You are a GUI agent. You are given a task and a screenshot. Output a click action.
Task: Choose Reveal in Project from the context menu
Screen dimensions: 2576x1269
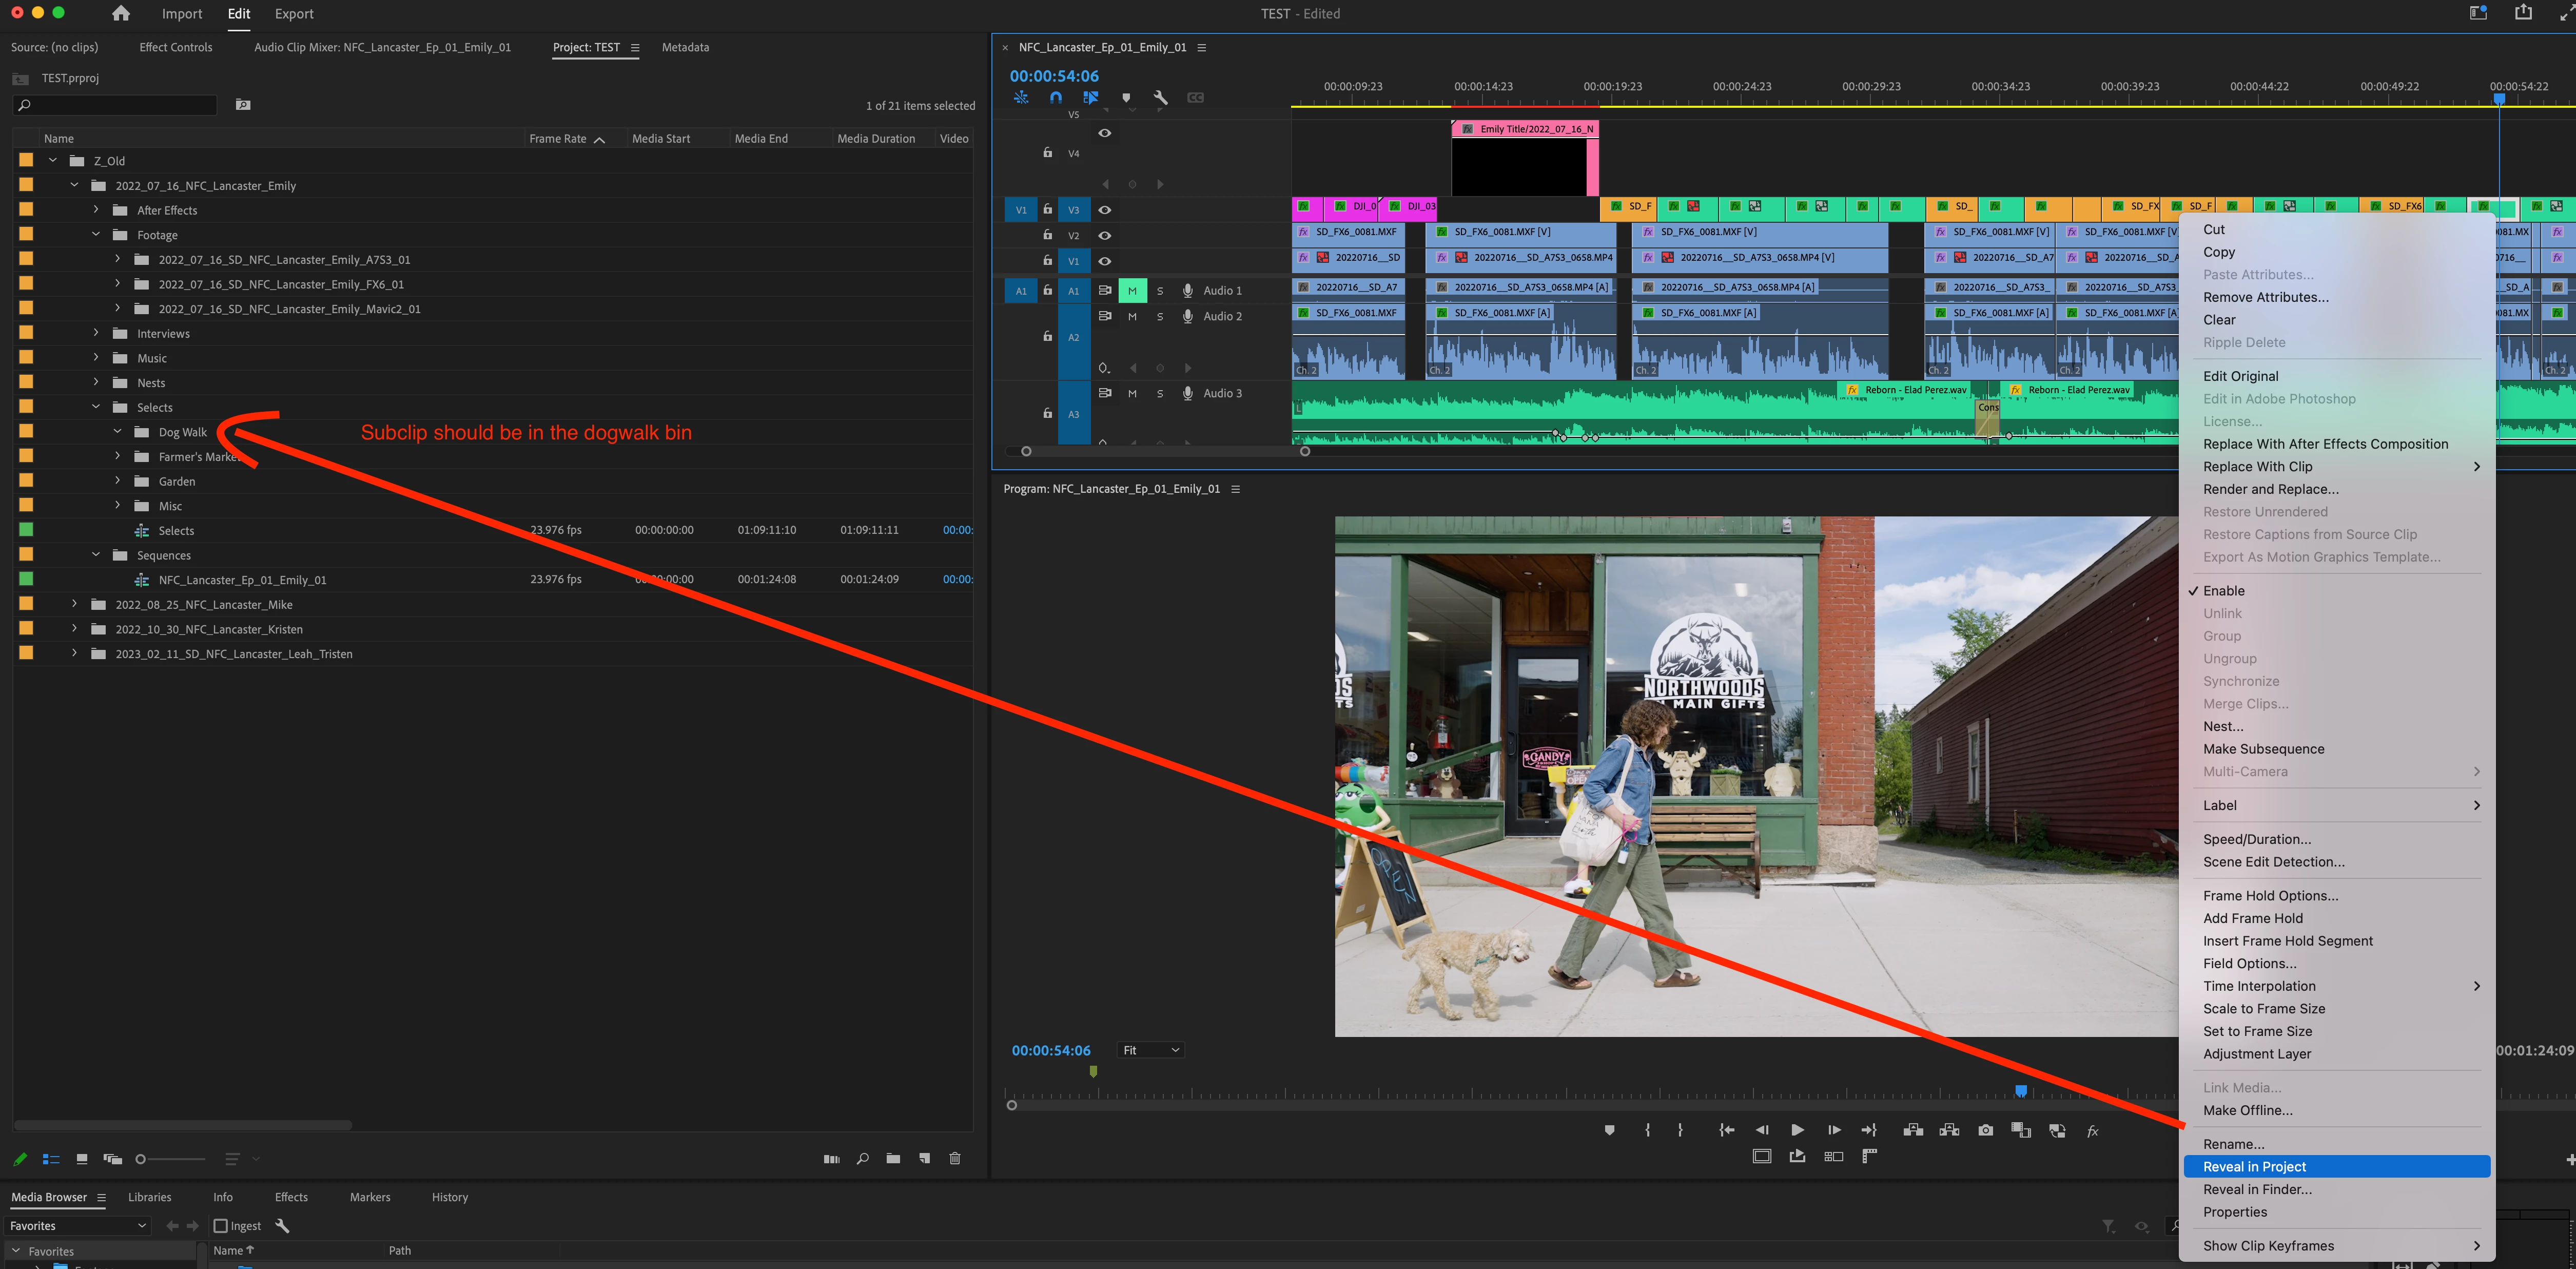pos(2254,1167)
